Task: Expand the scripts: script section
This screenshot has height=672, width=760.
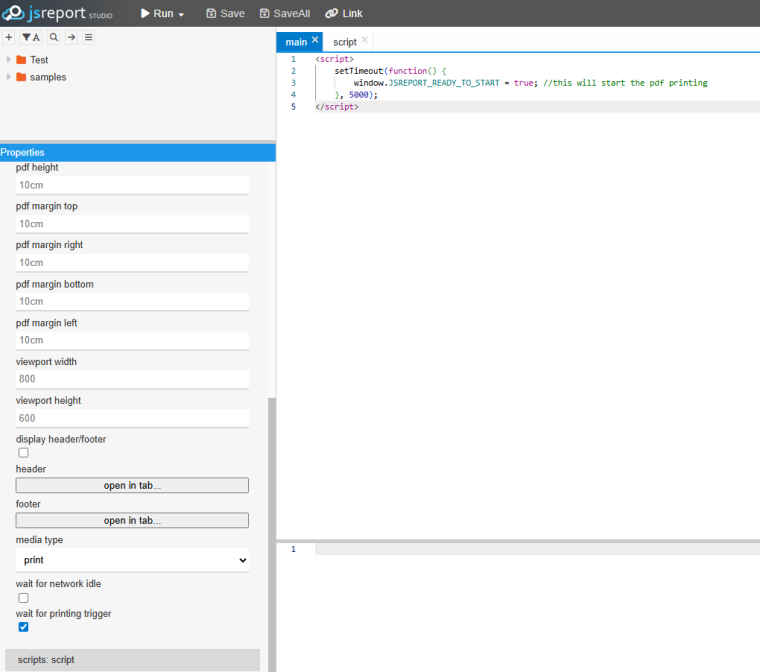Action: (132, 660)
